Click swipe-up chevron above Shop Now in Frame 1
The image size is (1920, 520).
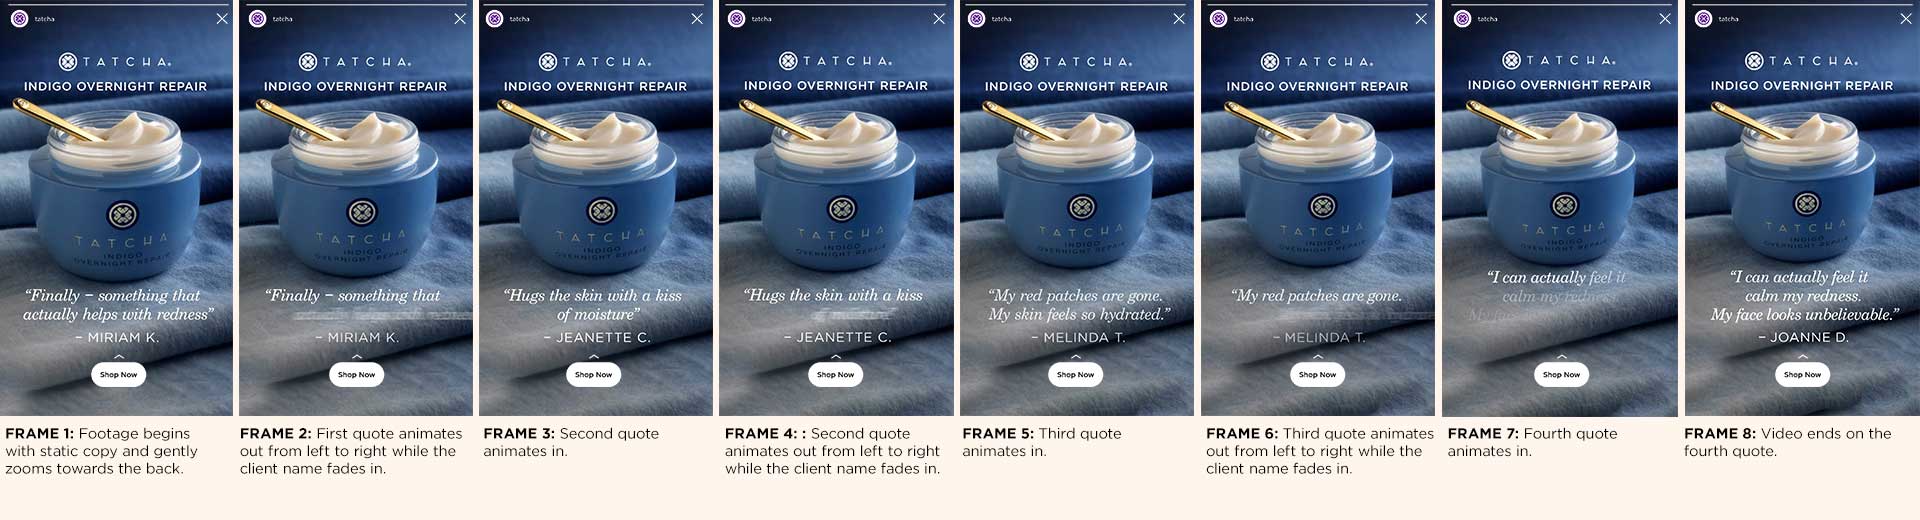(118, 356)
